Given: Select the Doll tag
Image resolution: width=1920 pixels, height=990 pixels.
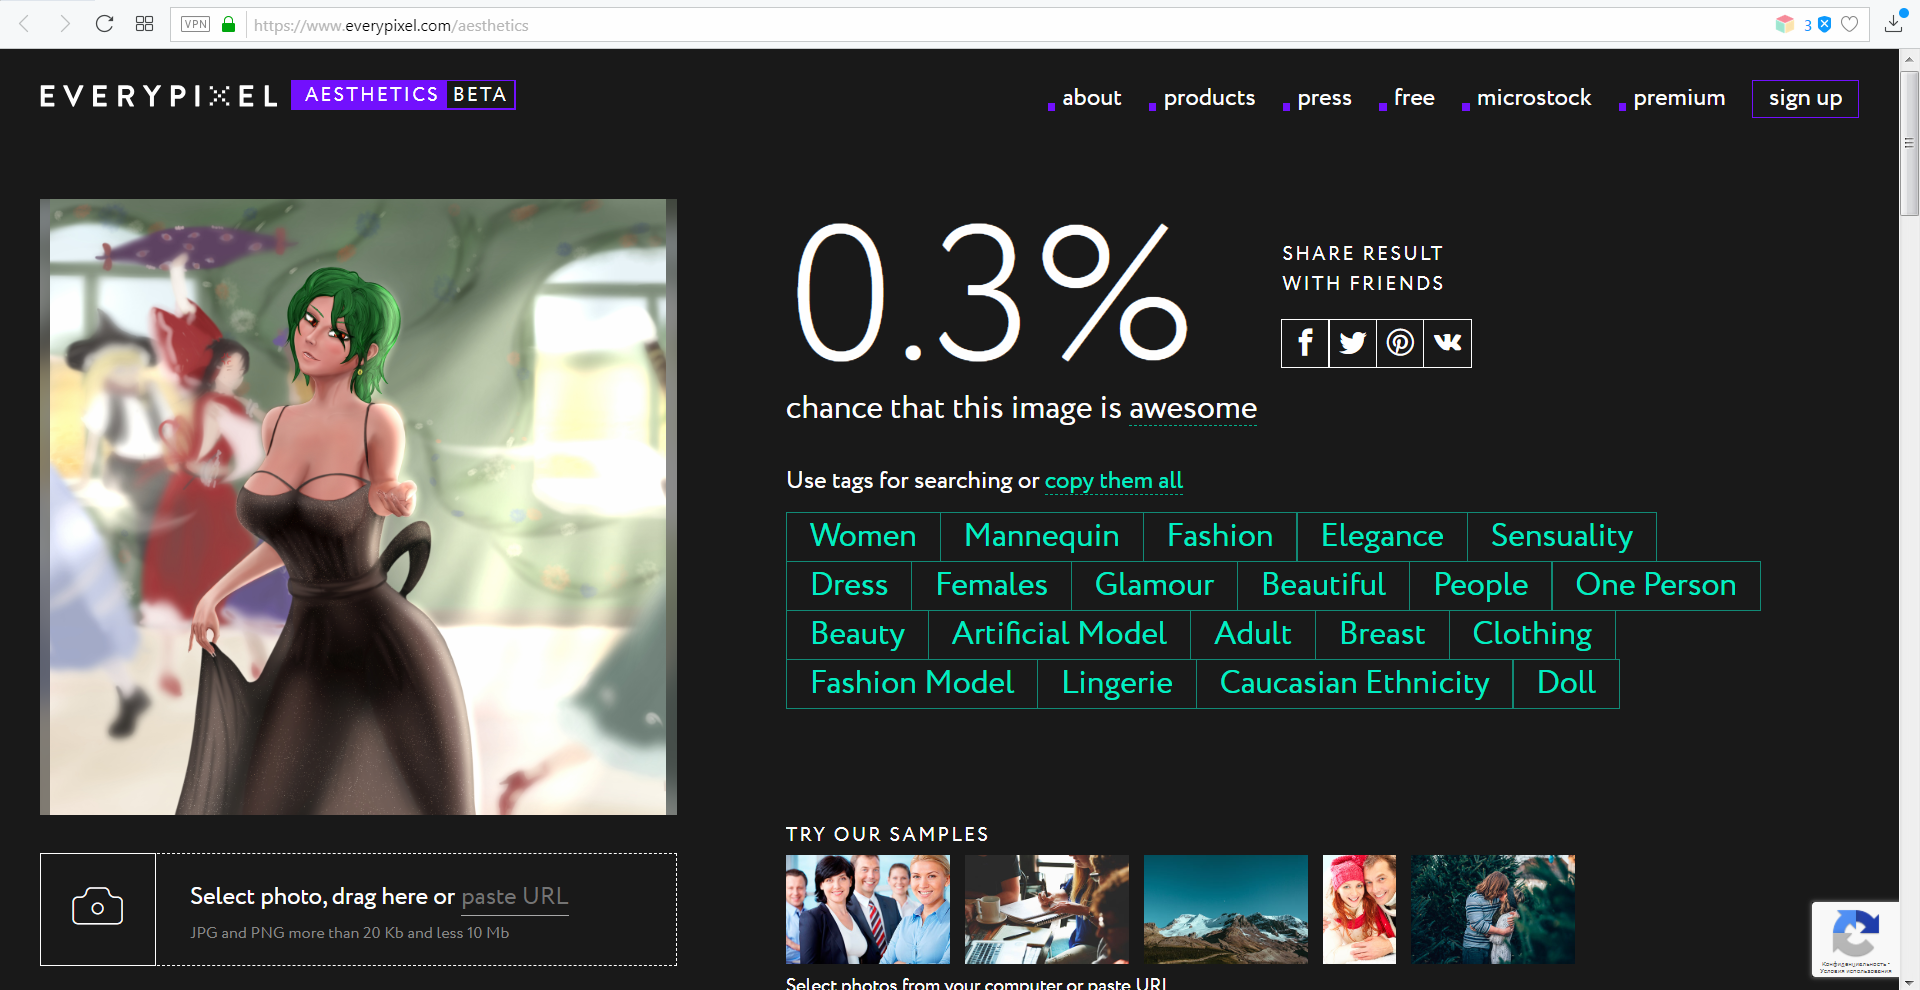Looking at the screenshot, I should 1566,684.
